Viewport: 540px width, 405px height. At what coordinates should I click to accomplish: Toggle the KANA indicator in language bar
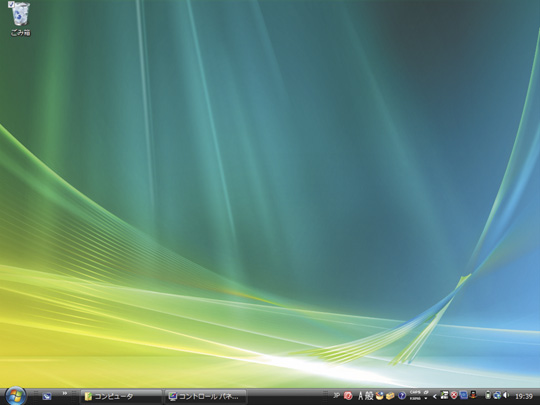click(x=415, y=398)
